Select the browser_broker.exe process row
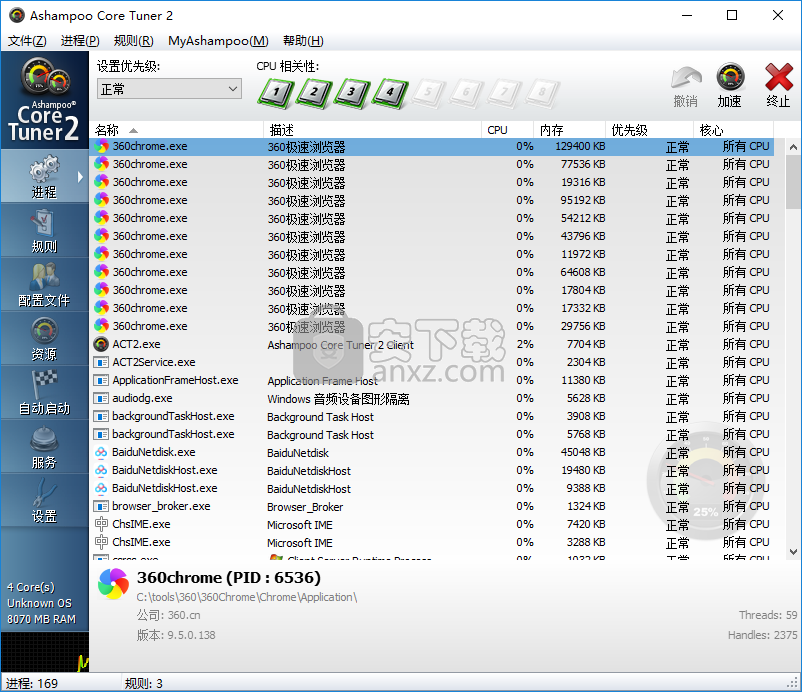Viewport: 802px width, 692px height. (x=432, y=506)
